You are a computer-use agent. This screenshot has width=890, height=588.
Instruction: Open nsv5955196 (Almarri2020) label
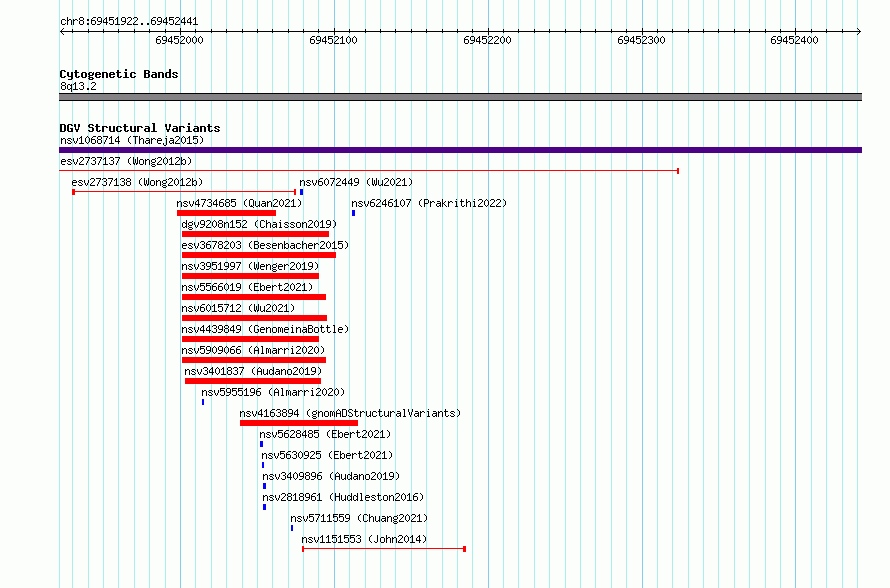coord(273,392)
